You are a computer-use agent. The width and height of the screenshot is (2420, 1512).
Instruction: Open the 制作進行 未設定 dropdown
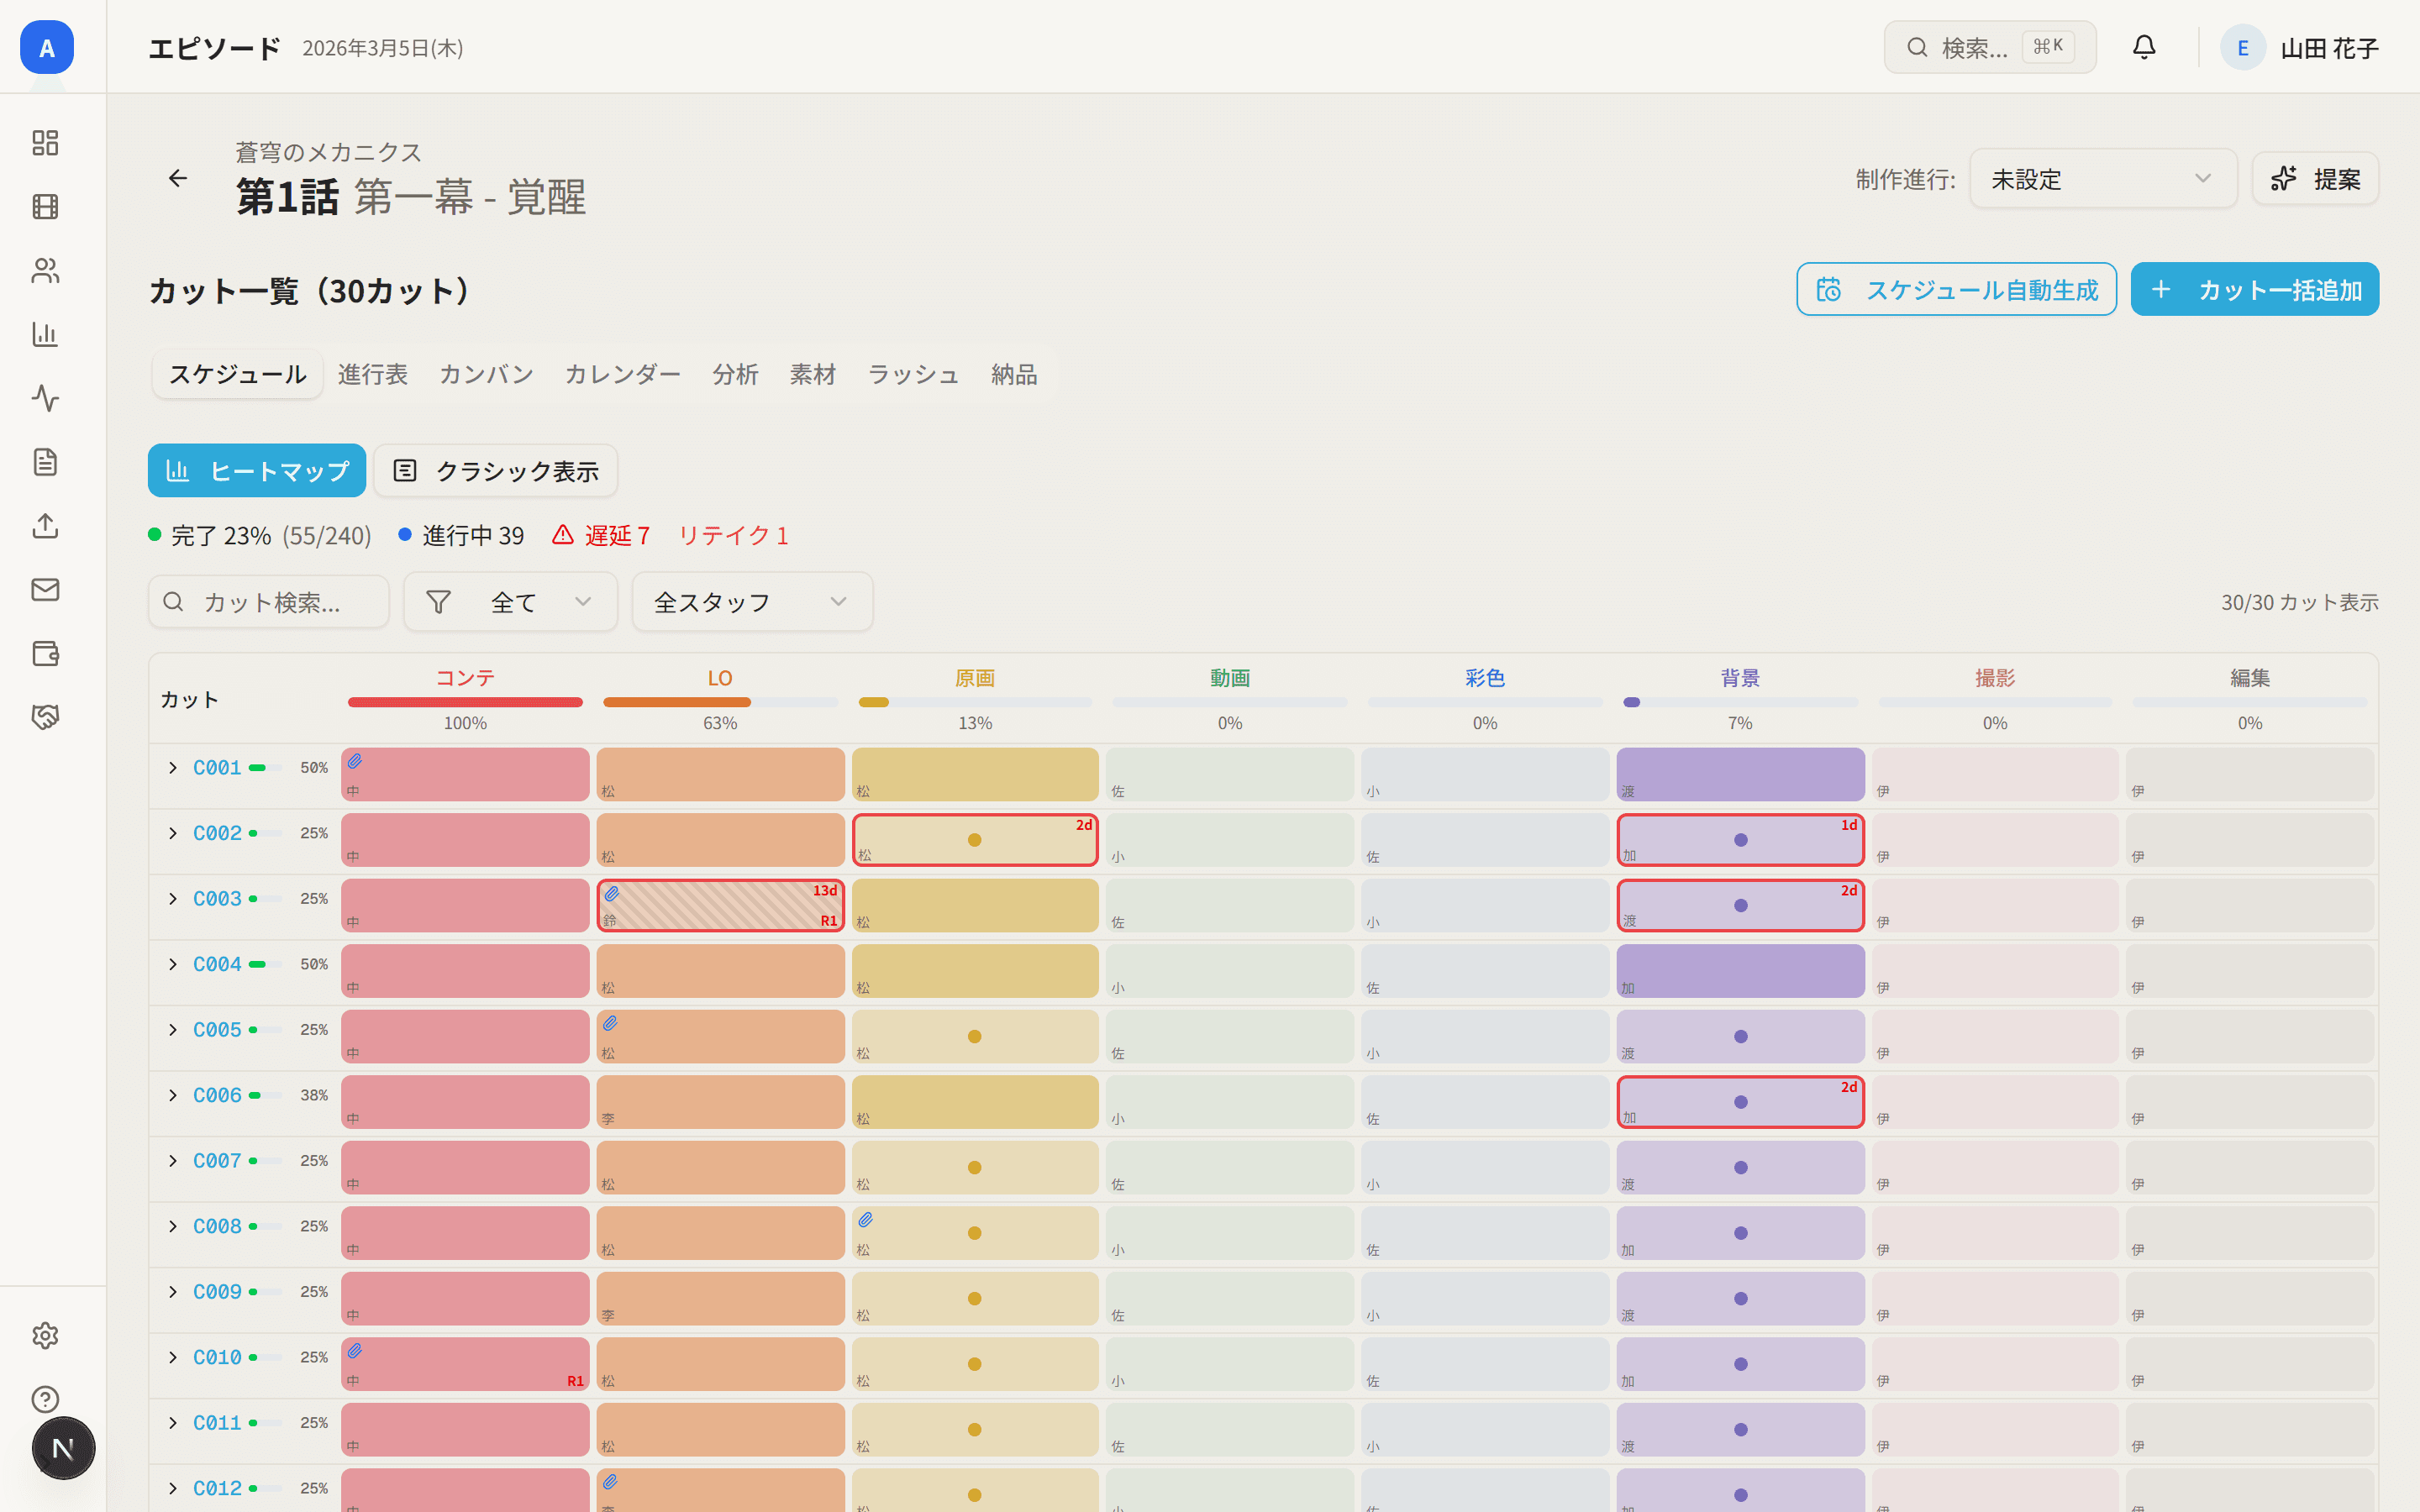[x=2102, y=179]
